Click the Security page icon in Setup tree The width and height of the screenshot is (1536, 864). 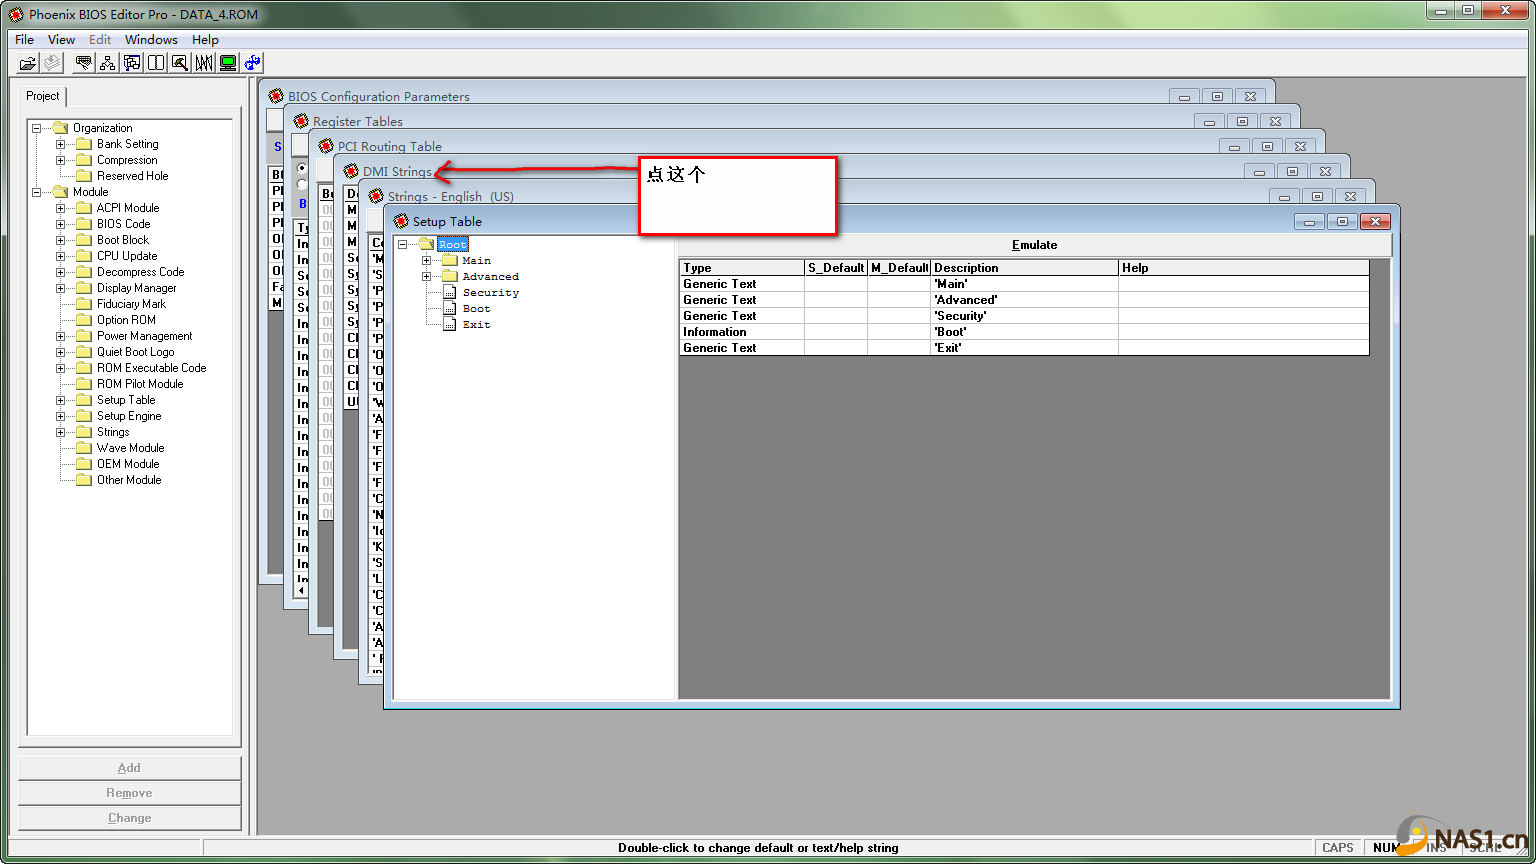click(x=450, y=292)
